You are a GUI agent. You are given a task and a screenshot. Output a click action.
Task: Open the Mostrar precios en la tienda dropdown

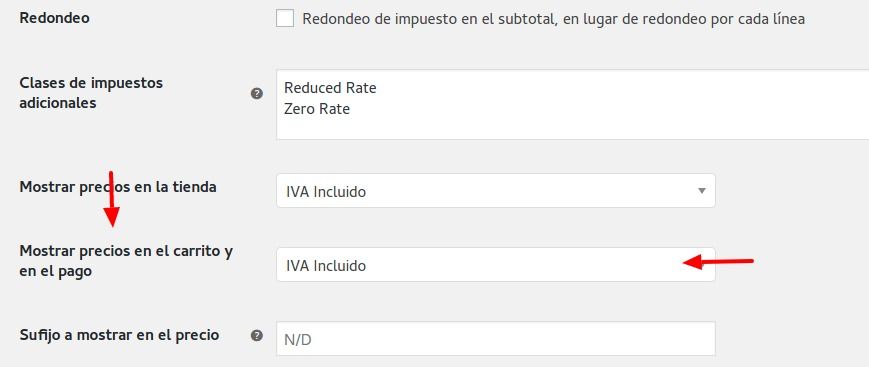point(495,191)
